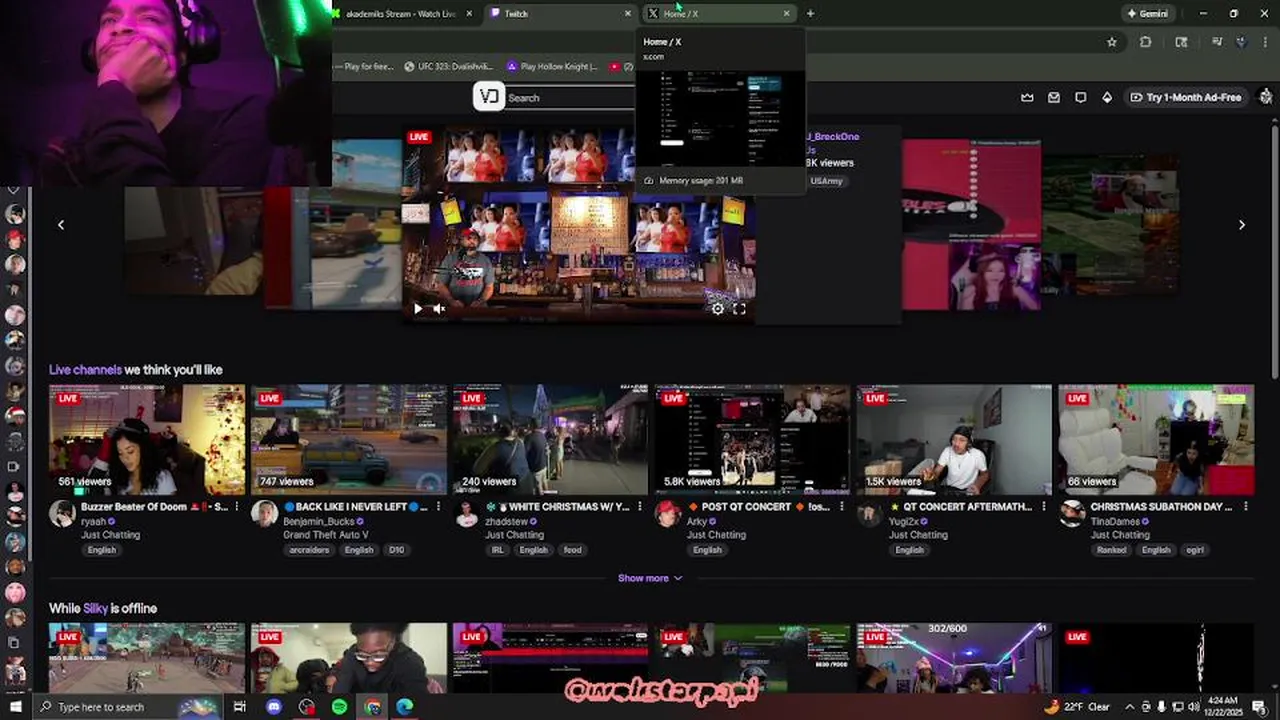Open ryaah stream thumbnail with 561 viewers

tap(147, 440)
